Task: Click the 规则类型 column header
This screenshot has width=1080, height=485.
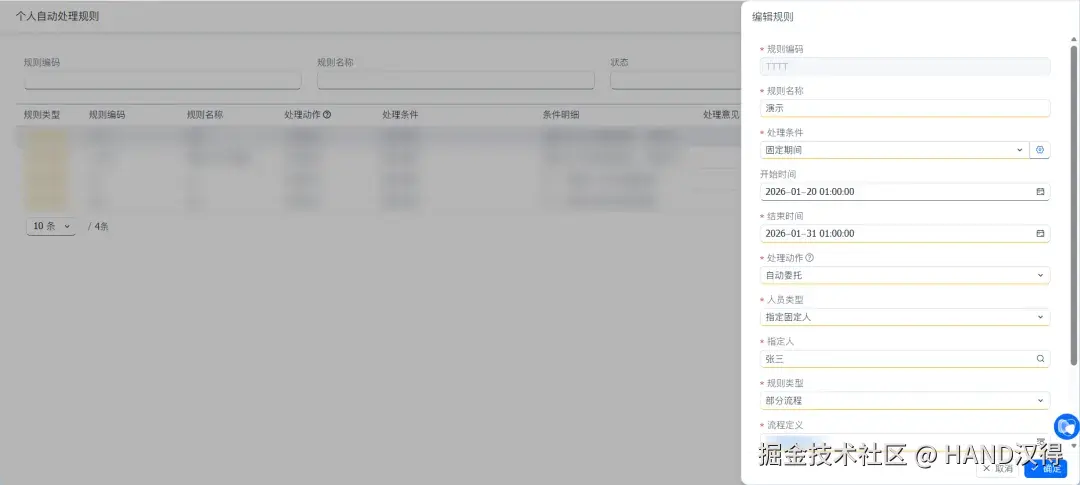Action: (42, 115)
